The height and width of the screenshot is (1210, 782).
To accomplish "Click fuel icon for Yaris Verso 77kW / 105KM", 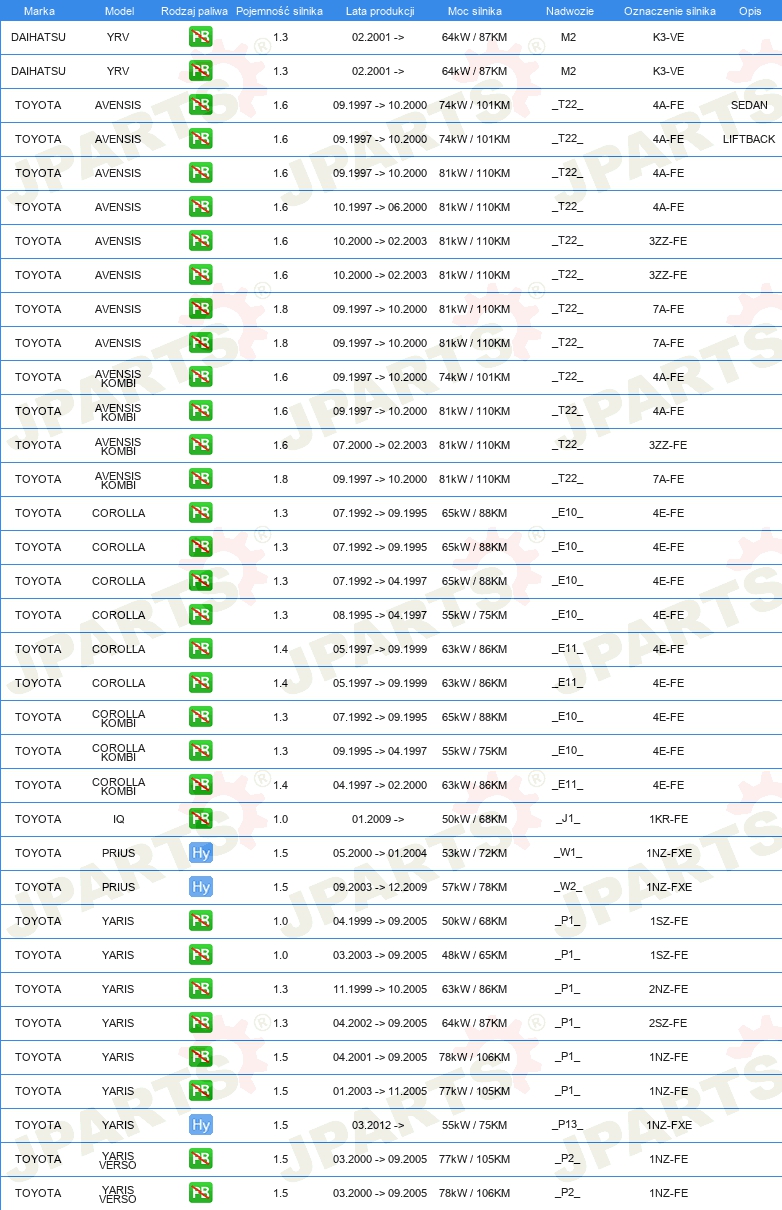I will click(x=201, y=1159).
